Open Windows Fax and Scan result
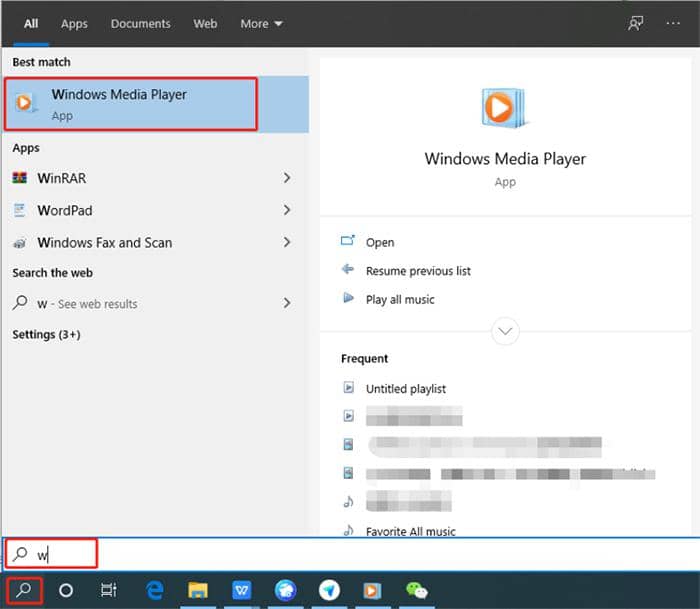Viewport: 700px width, 609px height. click(x=155, y=242)
